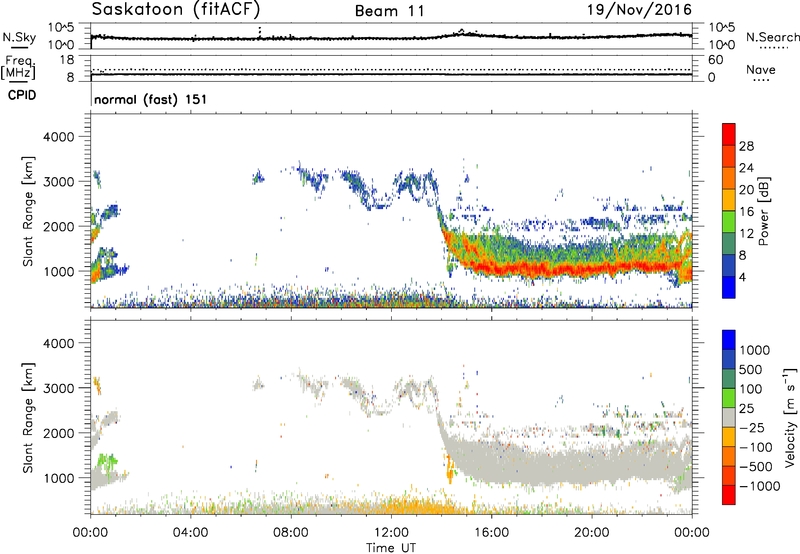Select the "Nave" legend label
800x554 pixels.
tap(761, 70)
